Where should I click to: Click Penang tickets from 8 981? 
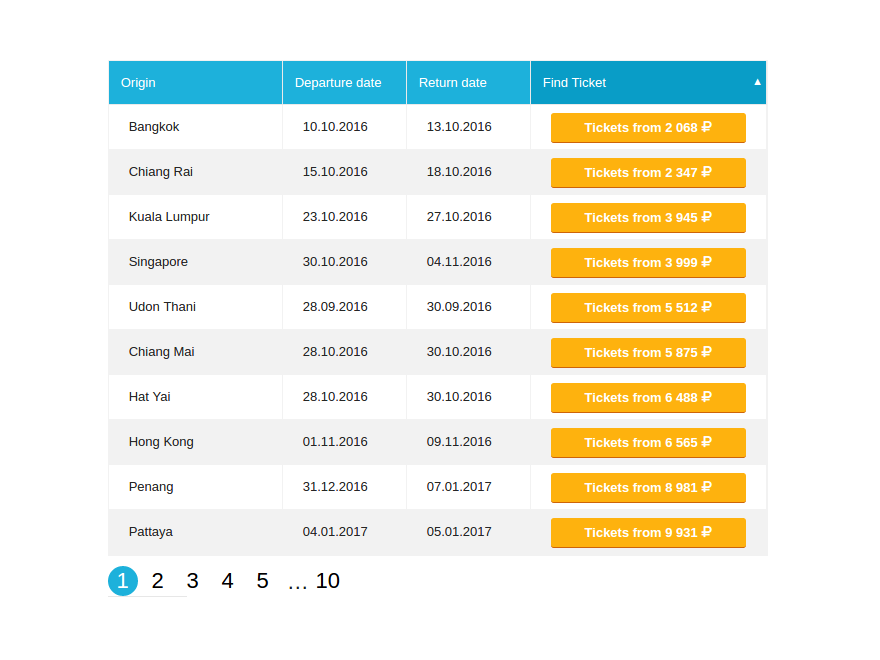pyautogui.click(x=648, y=488)
